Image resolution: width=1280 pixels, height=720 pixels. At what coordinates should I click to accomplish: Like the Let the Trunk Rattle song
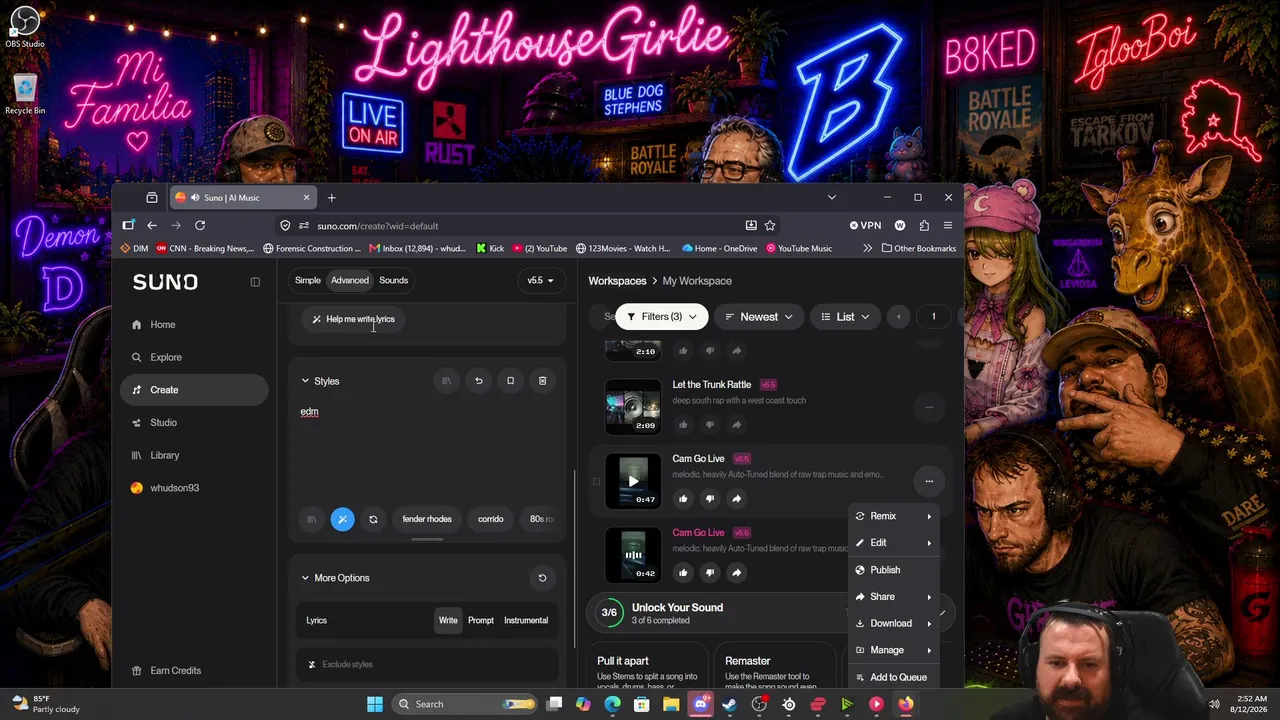(683, 424)
